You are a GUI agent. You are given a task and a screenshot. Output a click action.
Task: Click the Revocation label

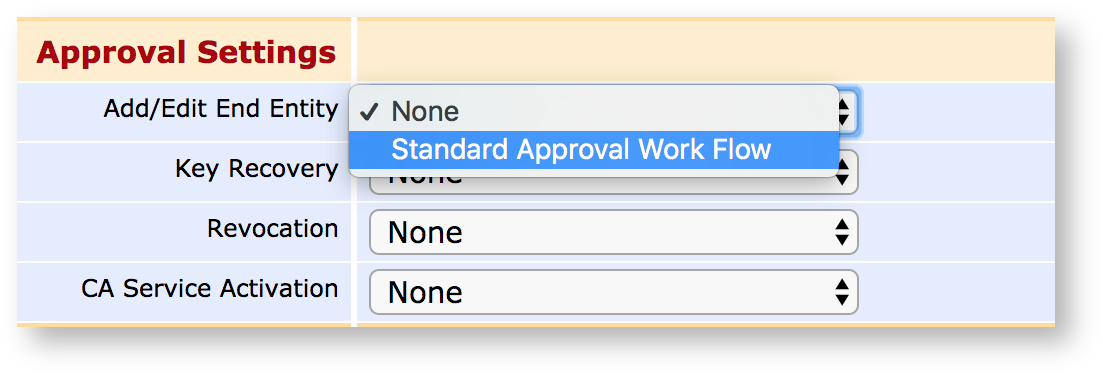272,229
